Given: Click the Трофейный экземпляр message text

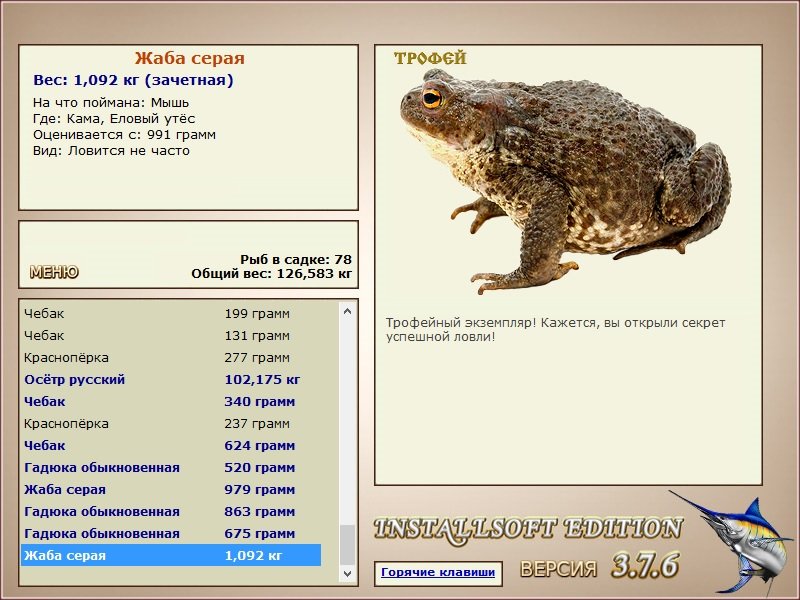Looking at the screenshot, I should [555, 330].
